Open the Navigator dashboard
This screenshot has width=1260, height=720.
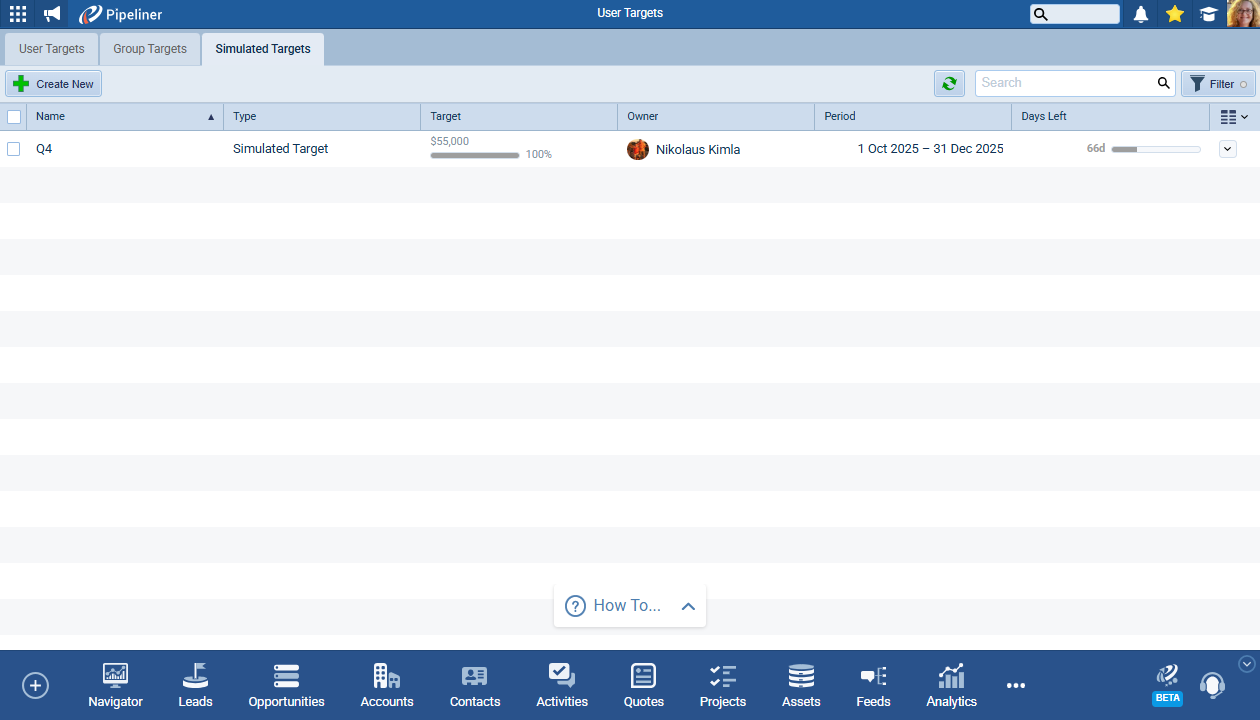coord(115,686)
